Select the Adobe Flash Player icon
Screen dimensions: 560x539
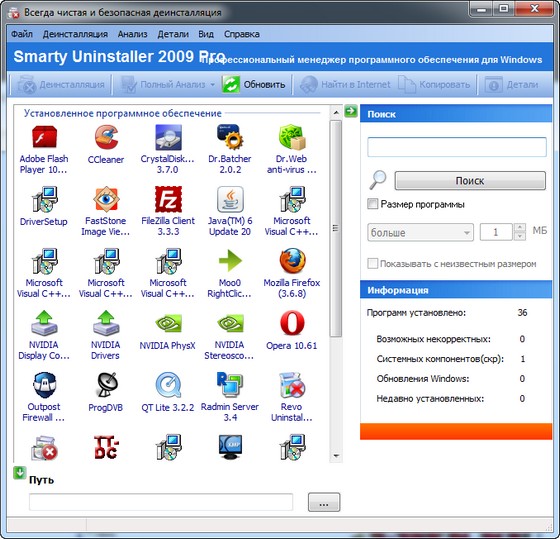click(44, 137)
